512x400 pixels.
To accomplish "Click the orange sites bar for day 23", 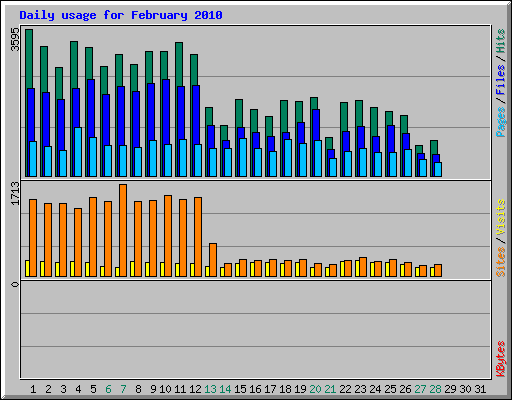I will (363, 267).
